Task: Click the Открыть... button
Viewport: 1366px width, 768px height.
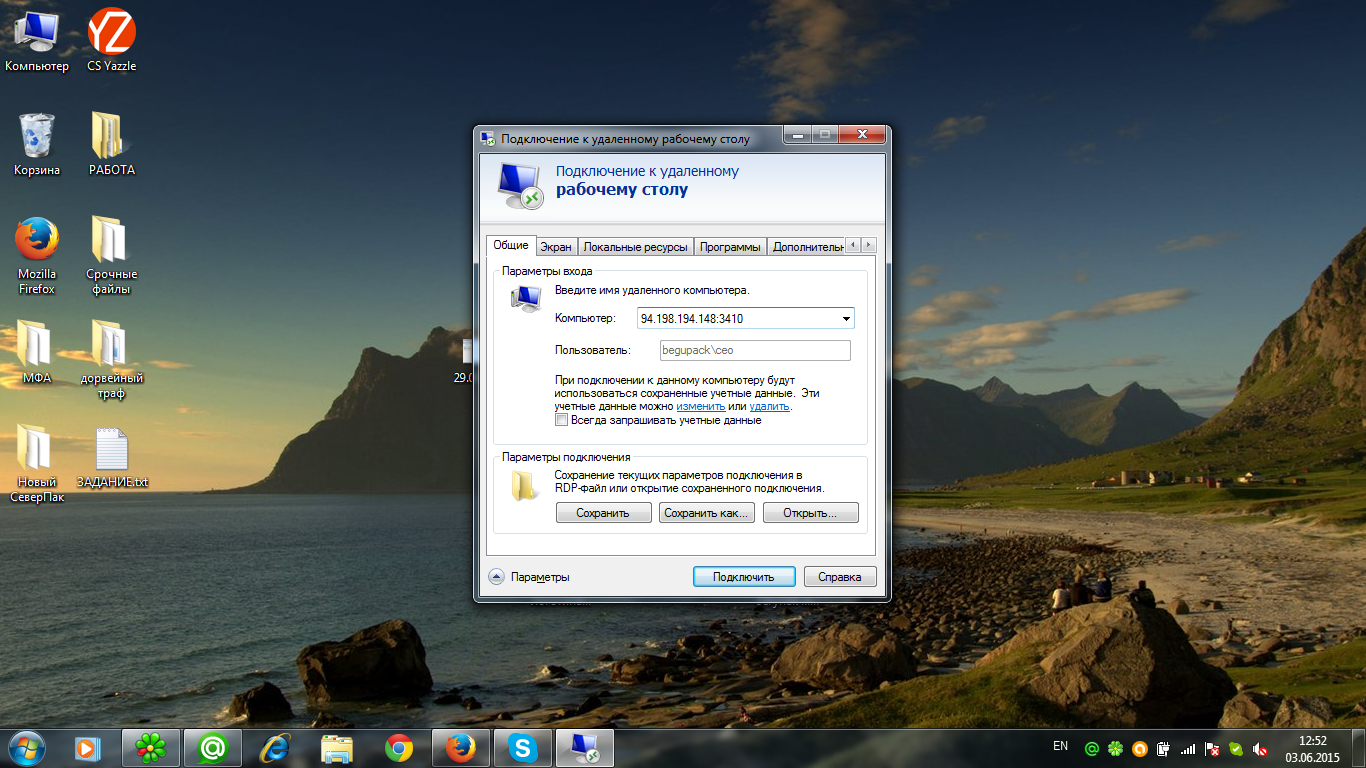Action: tap(810, 513)
